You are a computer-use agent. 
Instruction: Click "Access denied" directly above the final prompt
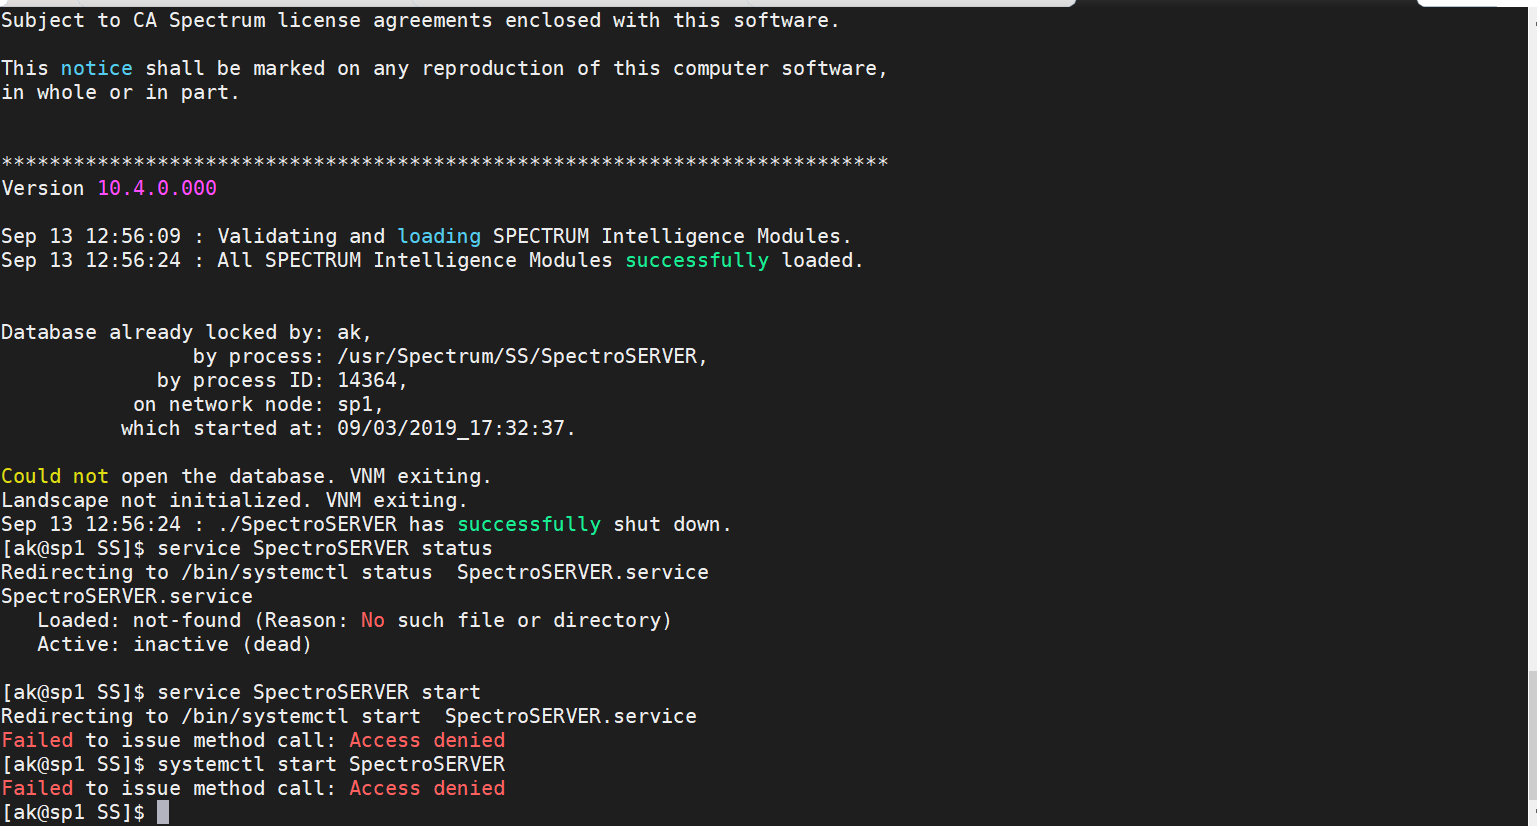point(427,788)
